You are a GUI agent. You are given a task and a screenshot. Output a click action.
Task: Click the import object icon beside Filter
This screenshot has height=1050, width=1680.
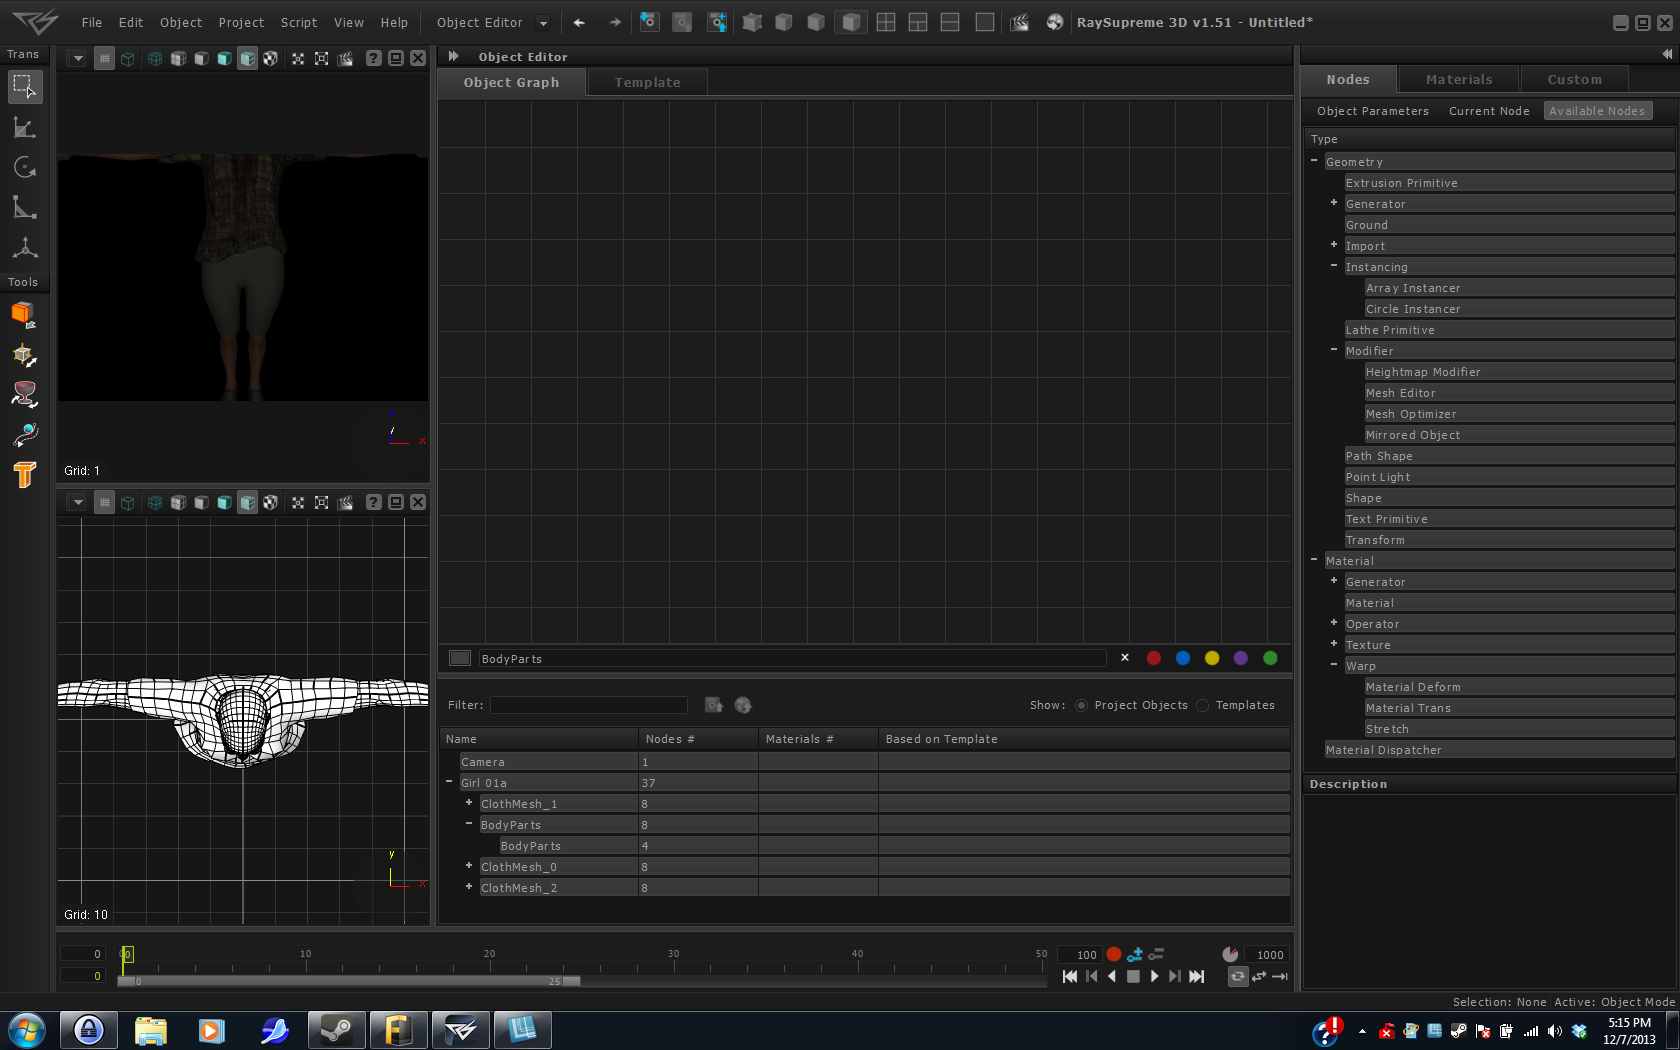pyautogui.click(x=714, y=705)
